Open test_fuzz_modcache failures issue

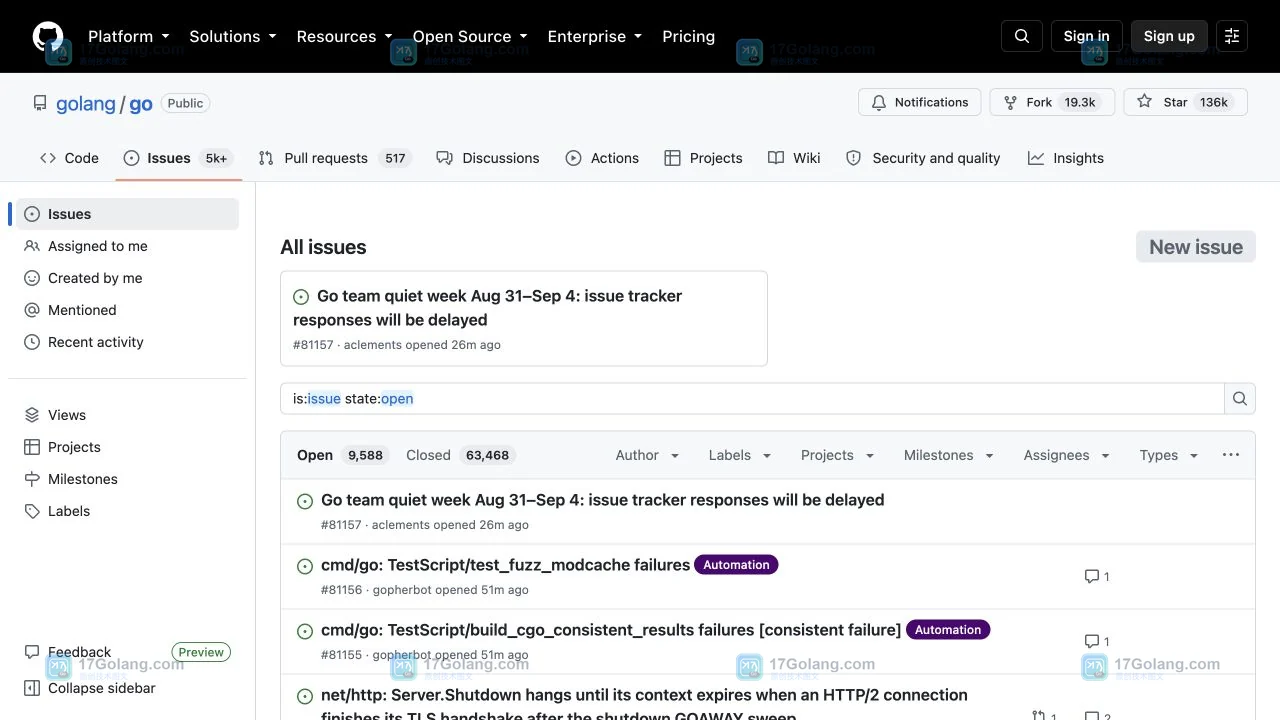point(505,565)
